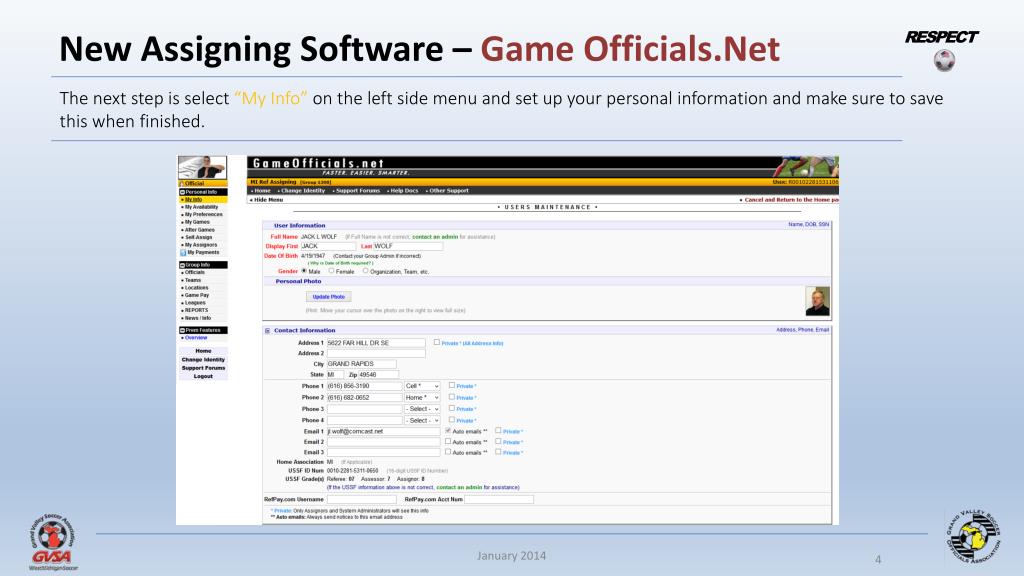Open News / Info under Group Info

197,318
